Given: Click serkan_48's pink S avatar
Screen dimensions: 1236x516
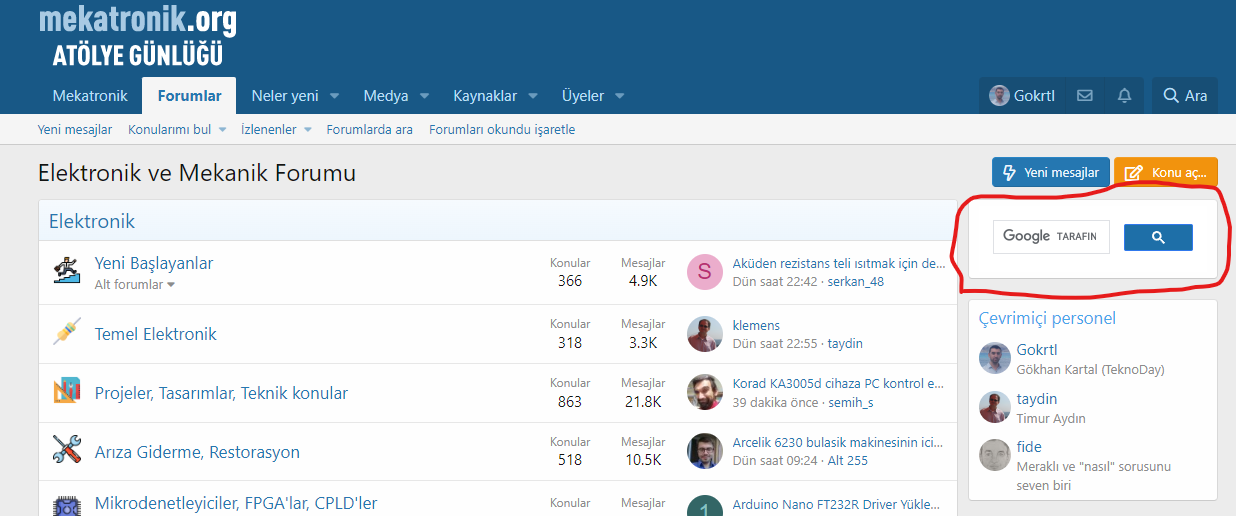Looking at the screenshot, I should [x=704, y=272].
